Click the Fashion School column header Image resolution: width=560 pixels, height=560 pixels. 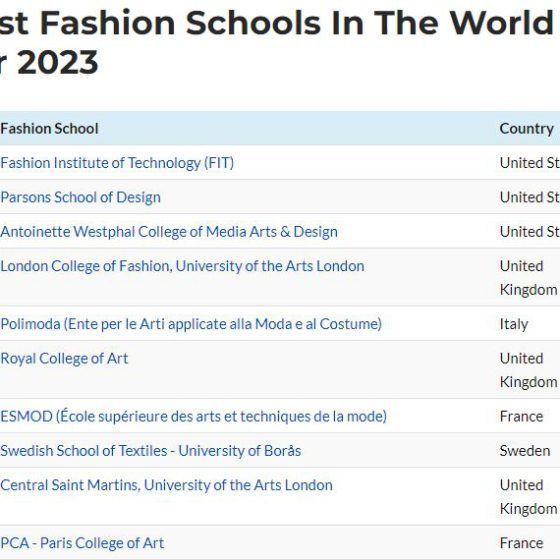(49, 129)
